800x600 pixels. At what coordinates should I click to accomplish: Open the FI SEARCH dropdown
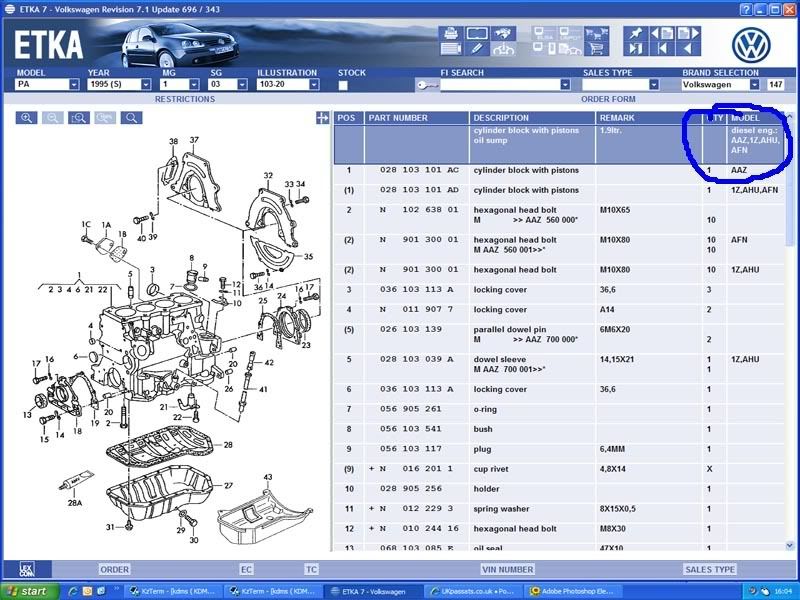(565, 85)
